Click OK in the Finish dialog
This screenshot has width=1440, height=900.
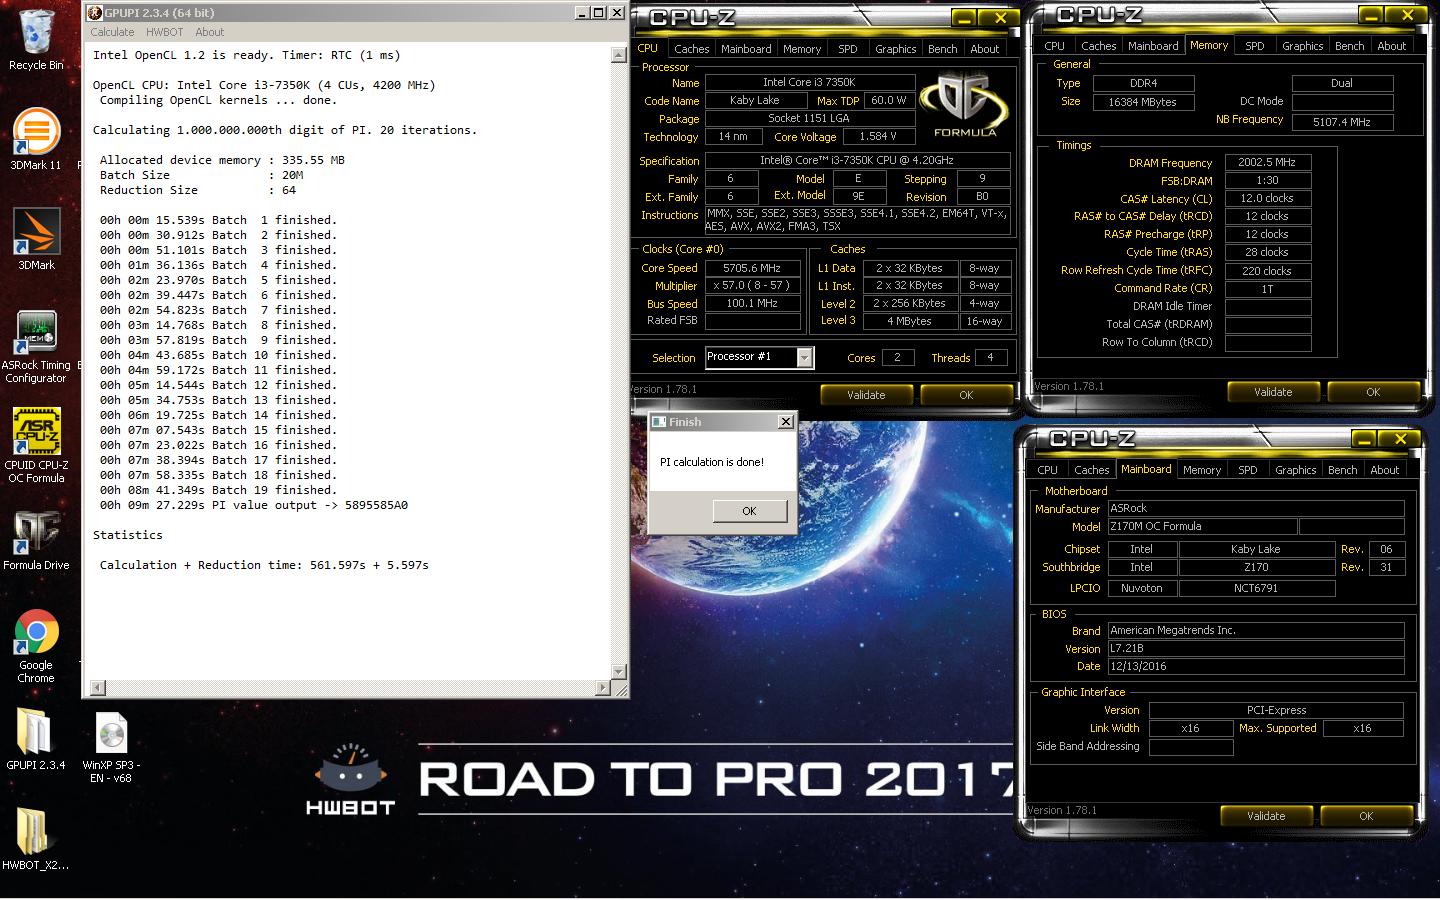click(x=749, y=511)
